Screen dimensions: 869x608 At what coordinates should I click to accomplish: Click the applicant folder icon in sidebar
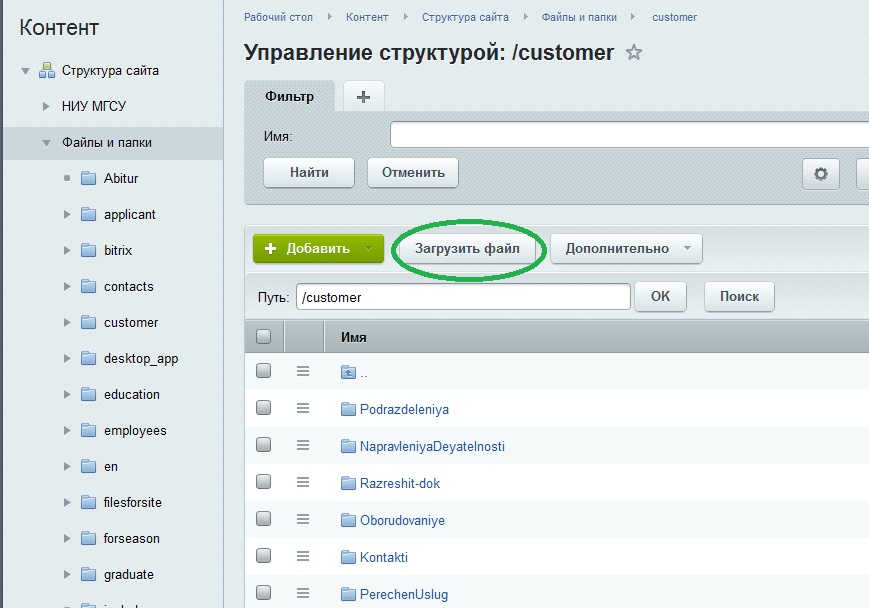click(x=88, y=214)
